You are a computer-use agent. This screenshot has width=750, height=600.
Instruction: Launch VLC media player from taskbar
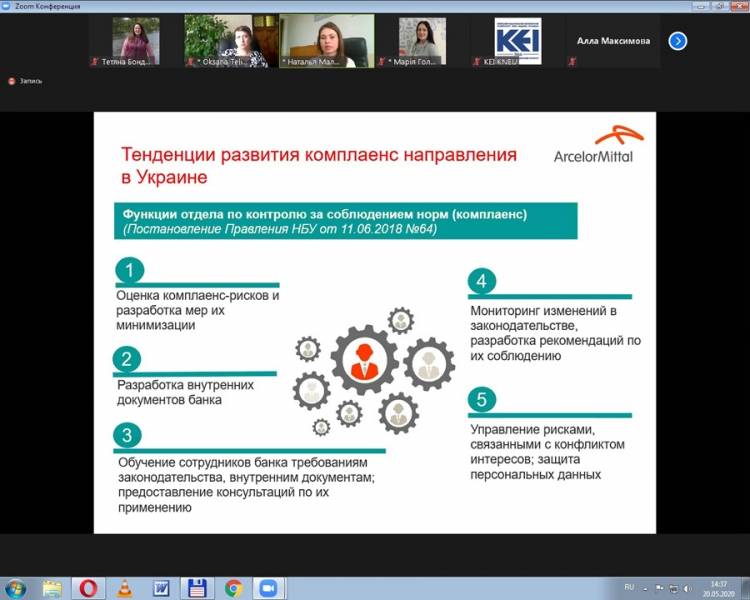124,587
